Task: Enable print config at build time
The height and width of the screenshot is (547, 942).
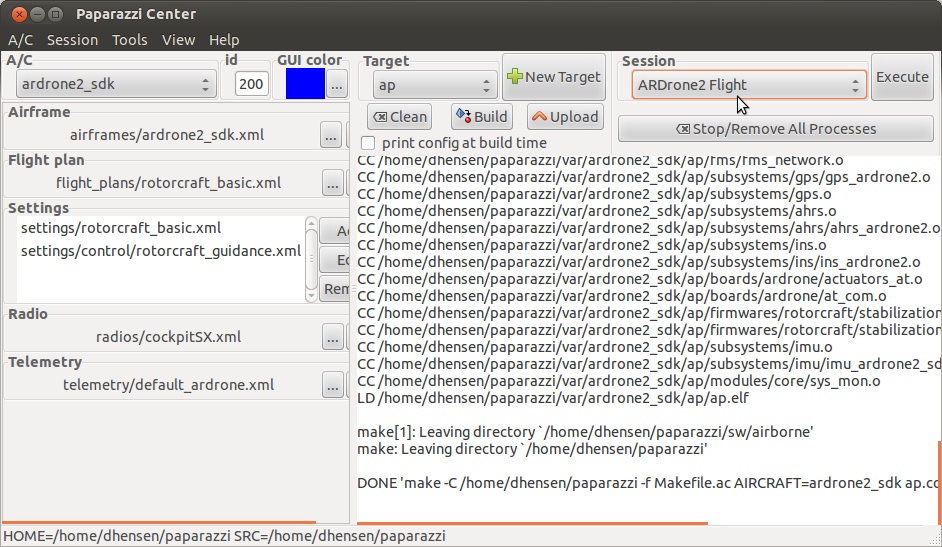Action: coord(368,143)
